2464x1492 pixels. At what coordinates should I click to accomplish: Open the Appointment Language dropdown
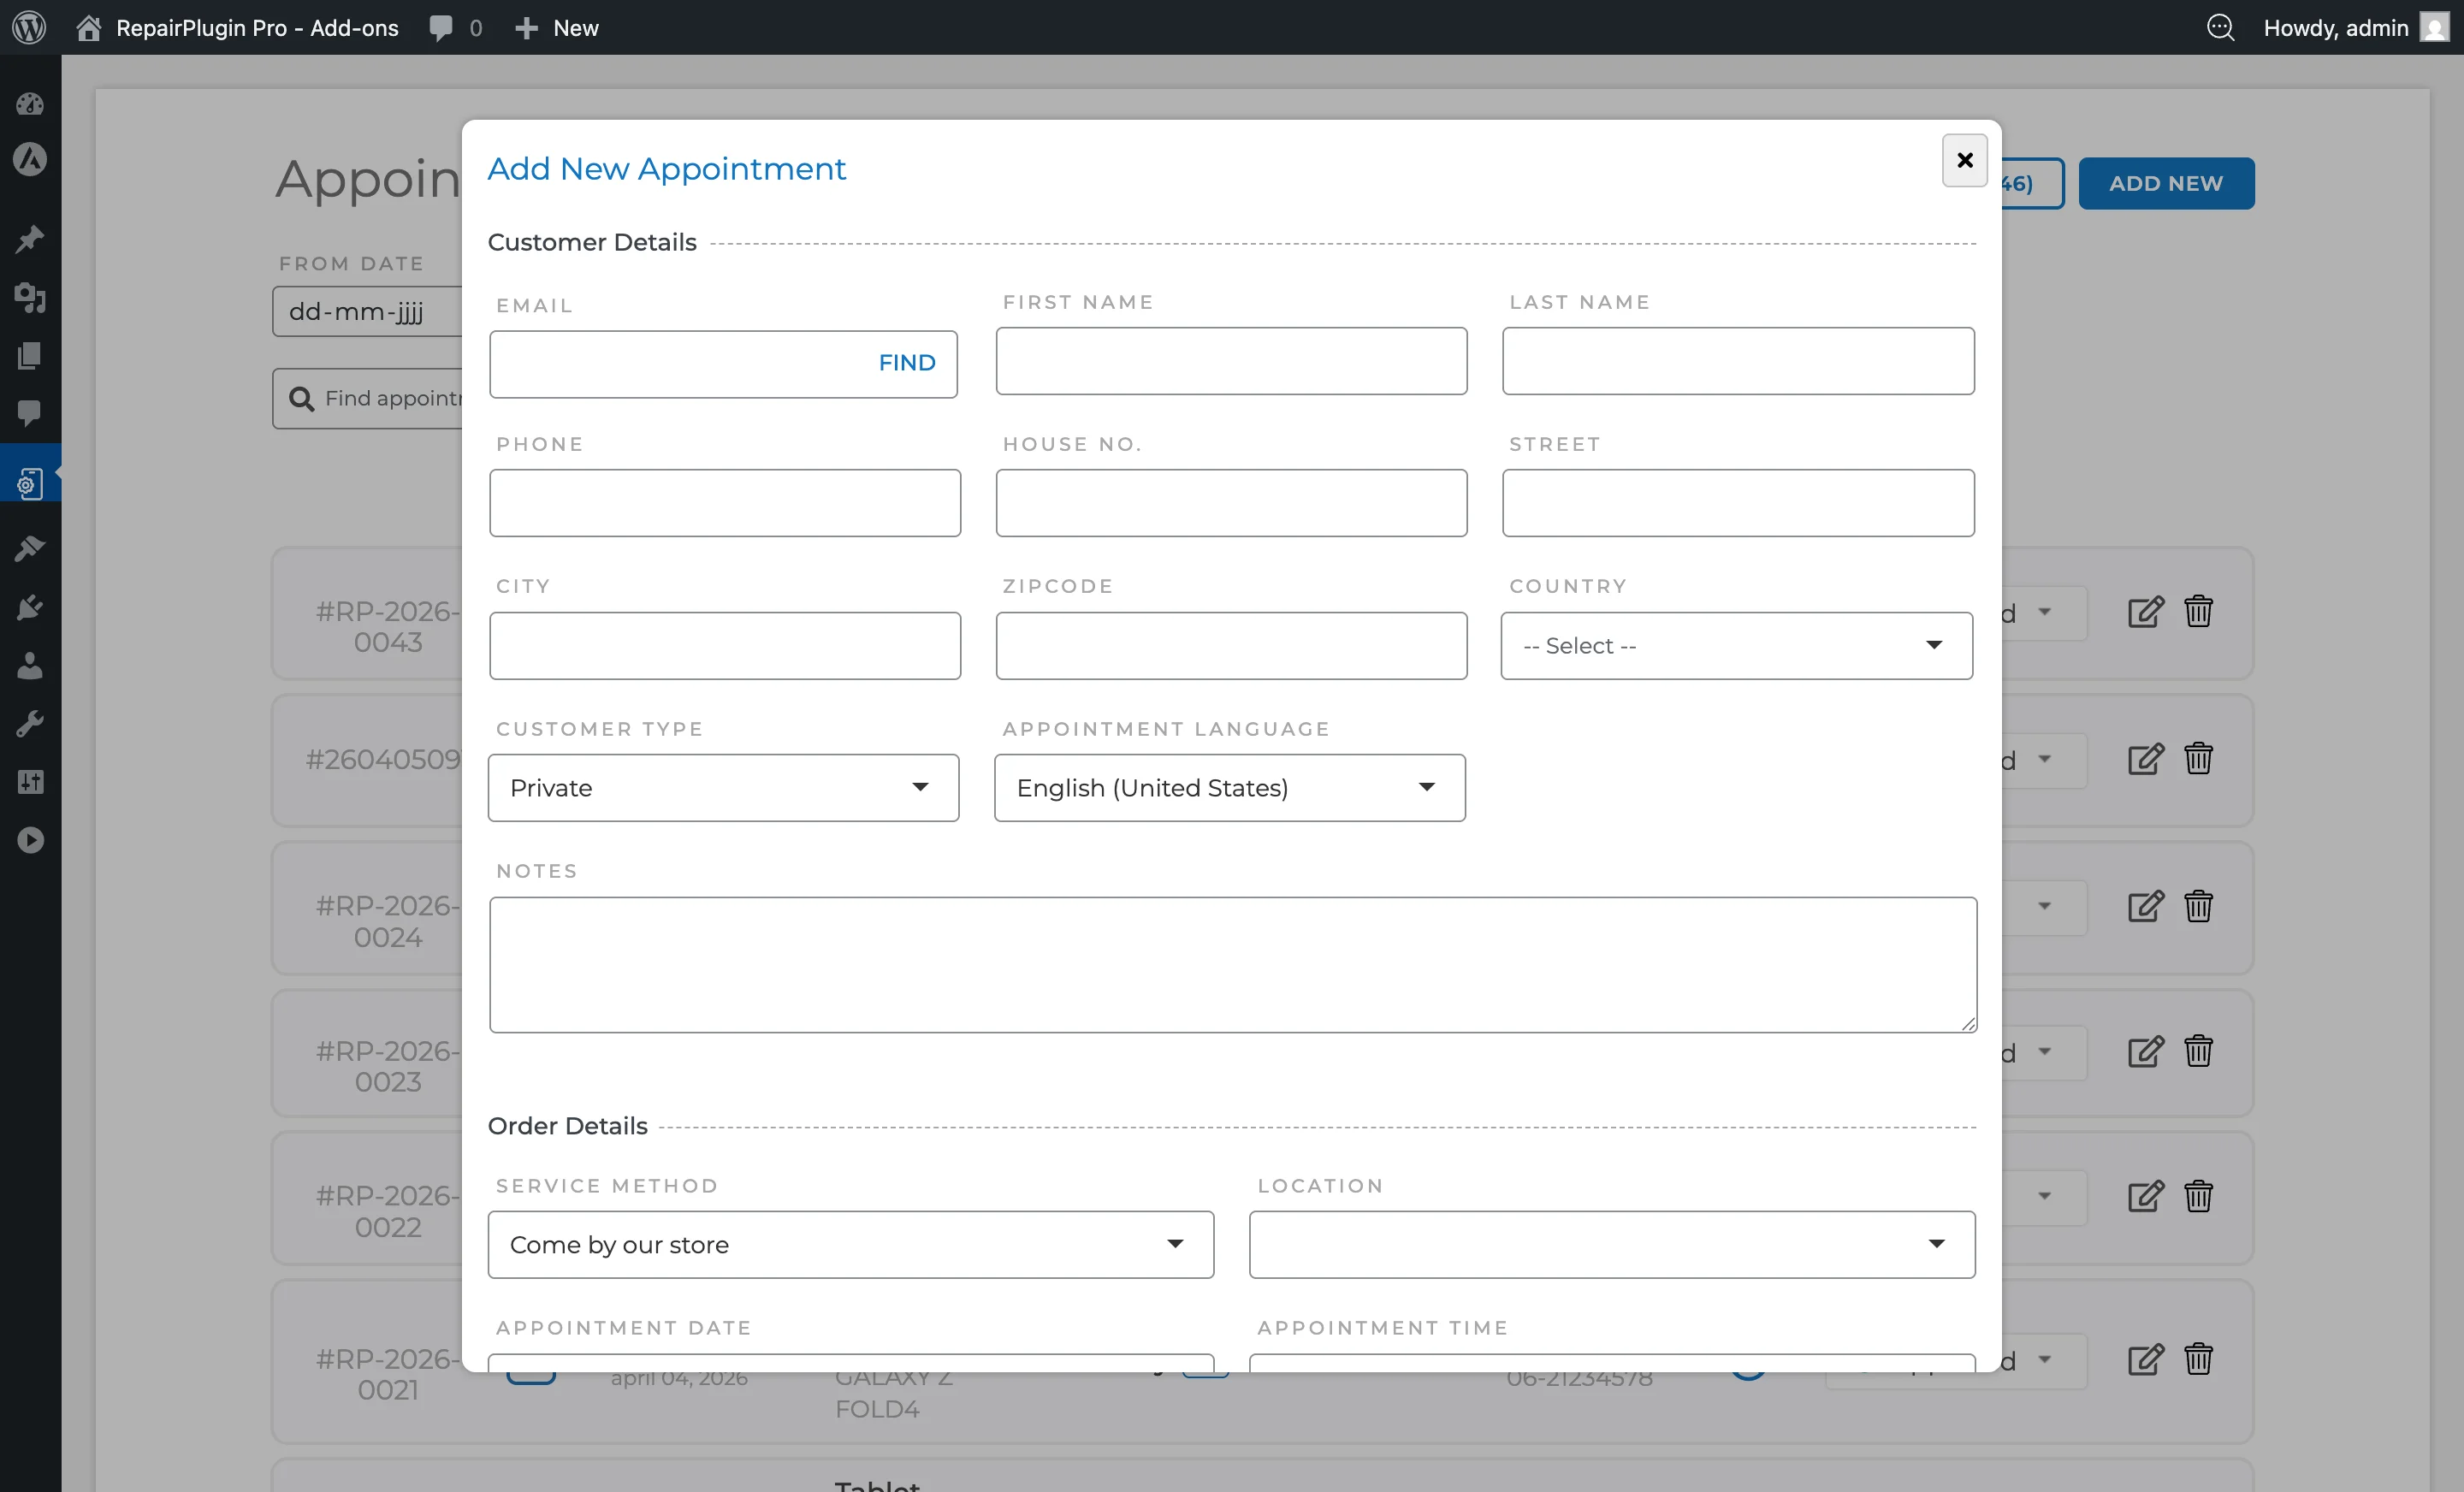[x=1229, y=788]
